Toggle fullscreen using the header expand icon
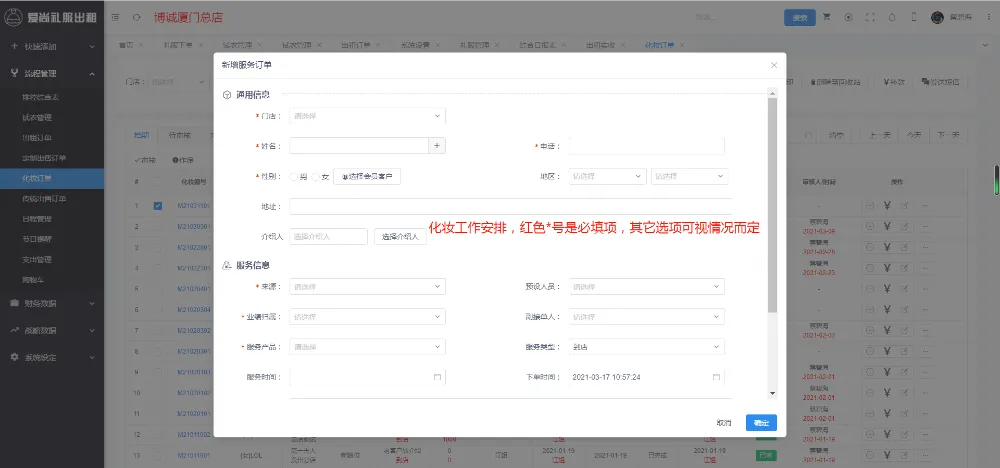 coord(870,17)
